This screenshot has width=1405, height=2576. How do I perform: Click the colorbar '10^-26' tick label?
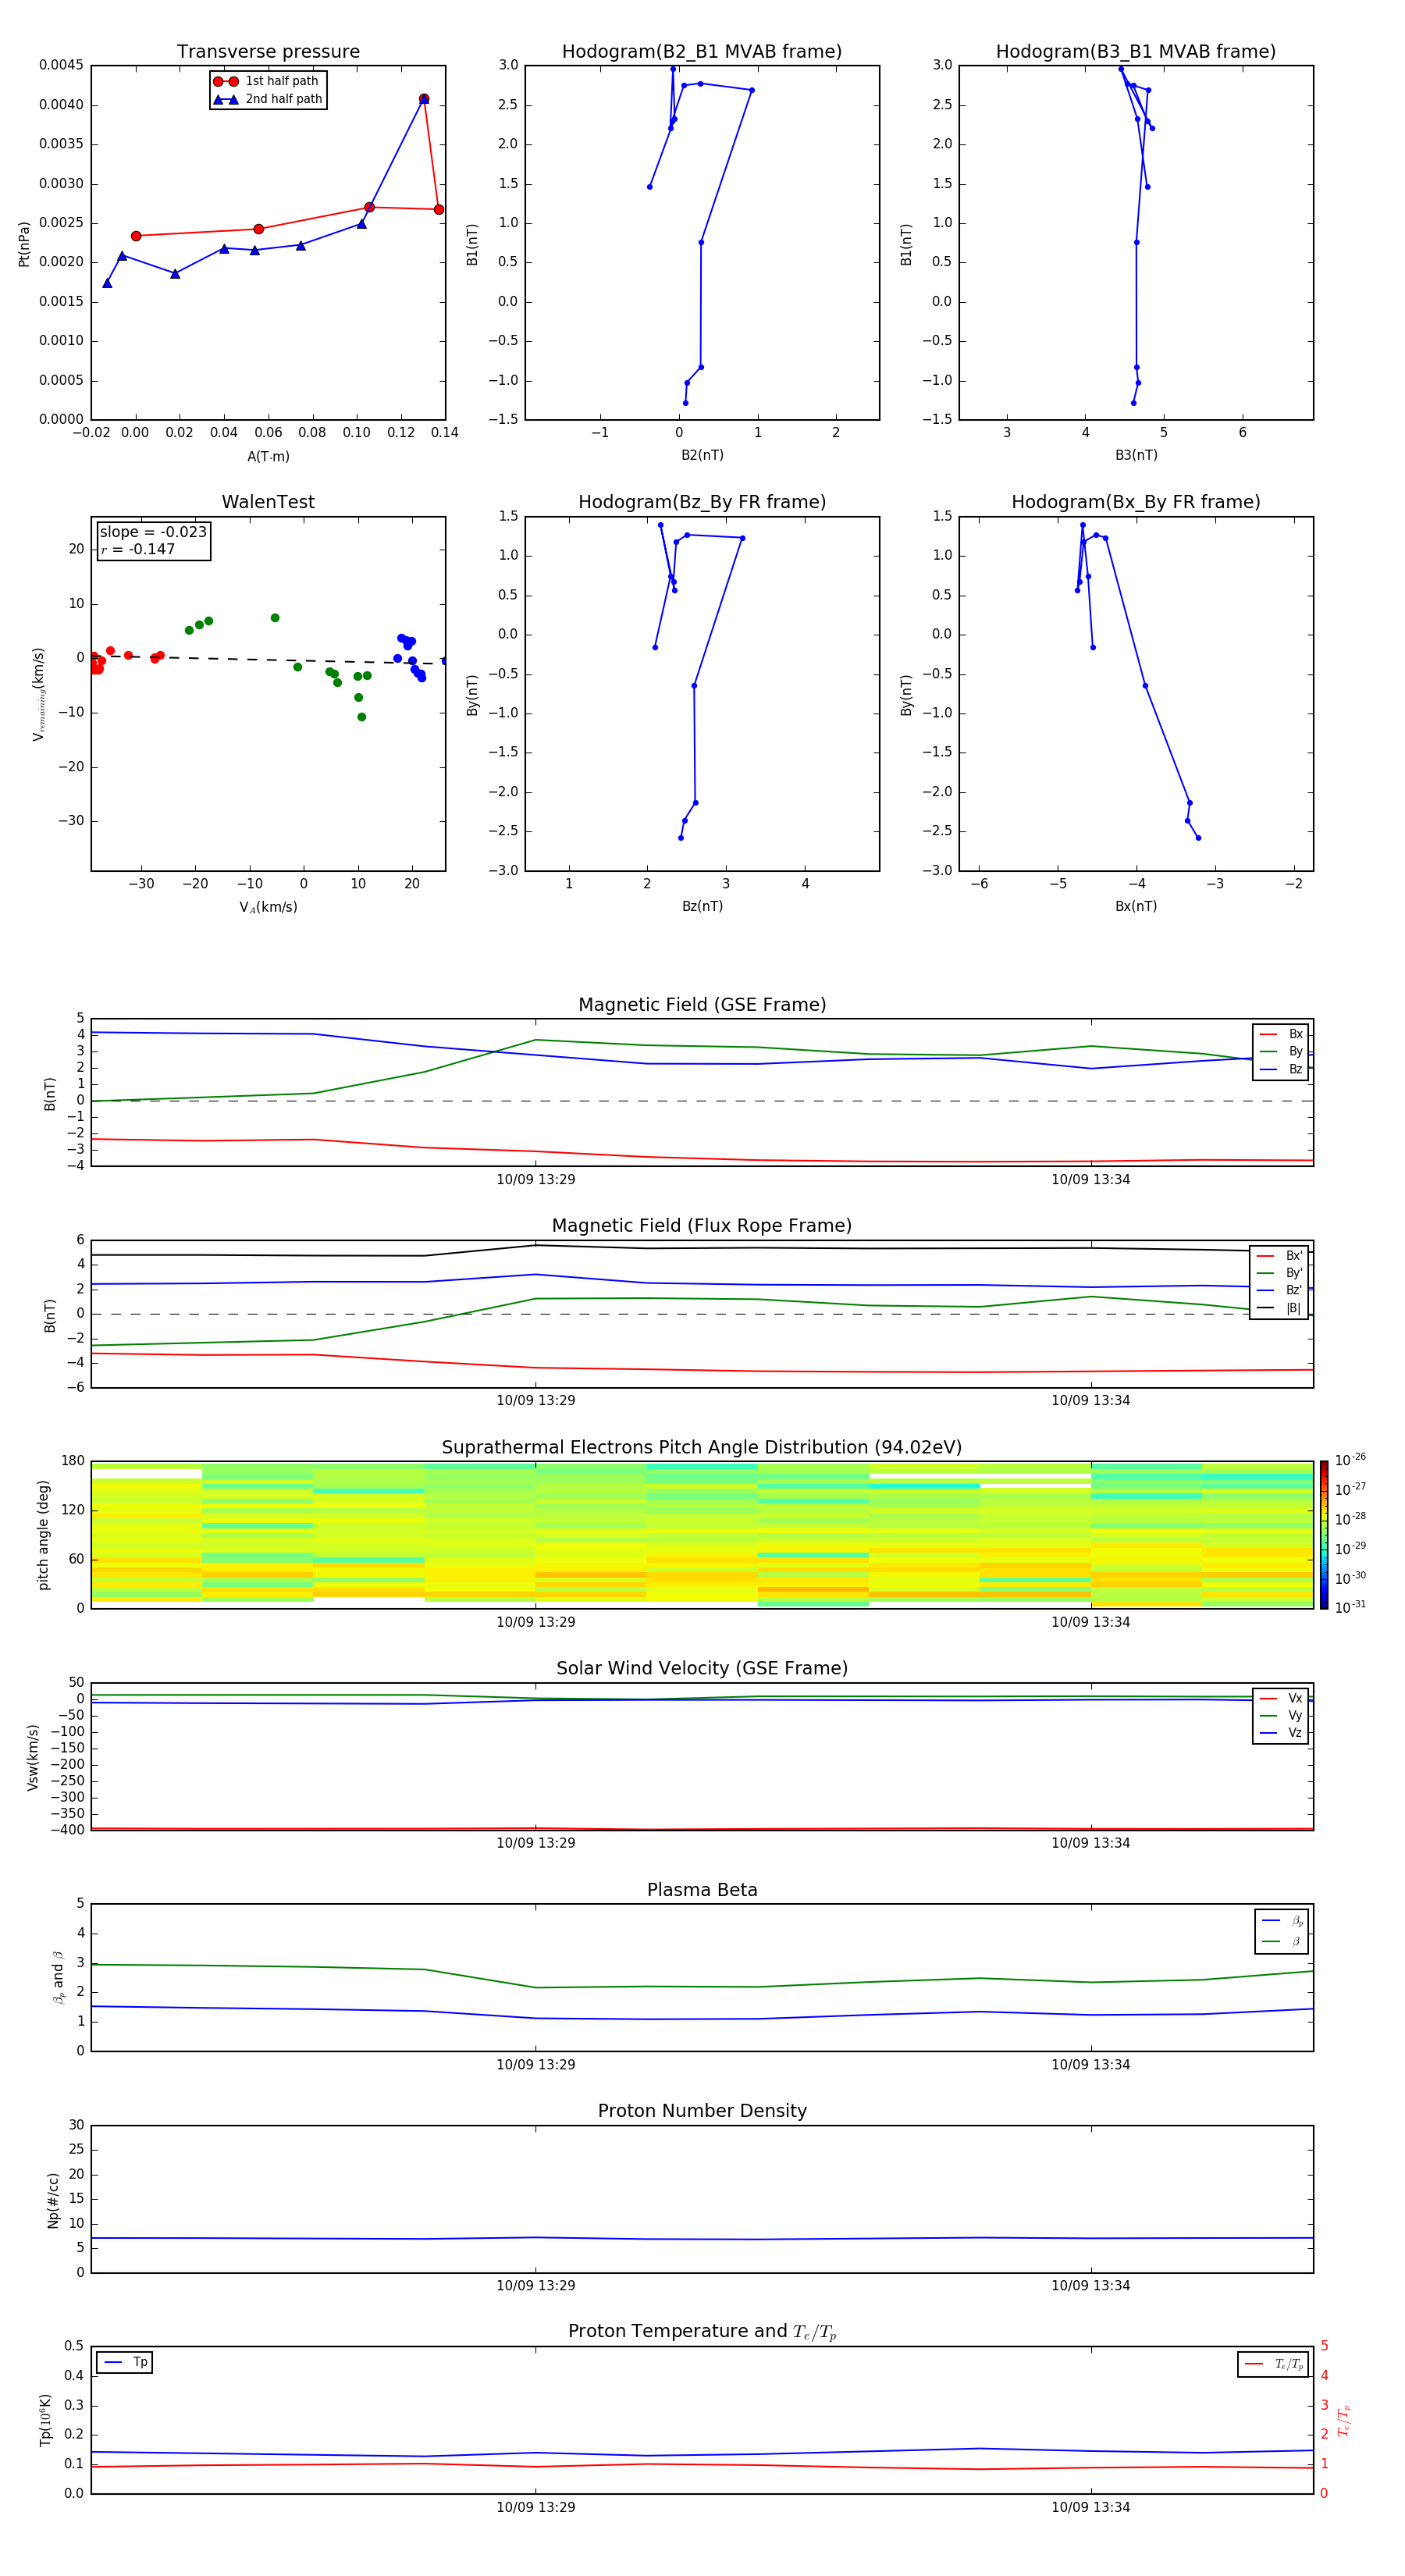pos(1350,1460)
